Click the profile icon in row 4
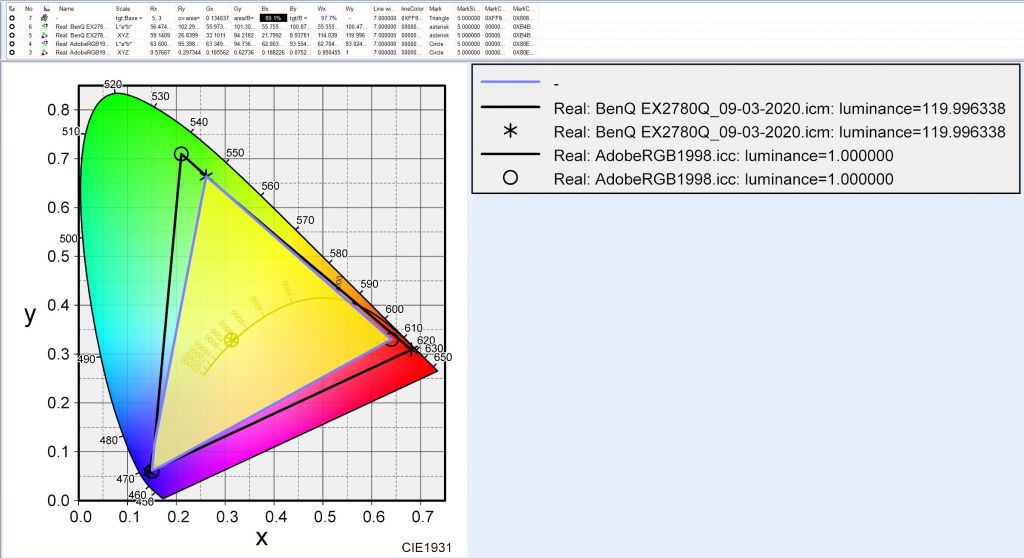Viewport: 1024px width, 558px height. tap(45, 44)
